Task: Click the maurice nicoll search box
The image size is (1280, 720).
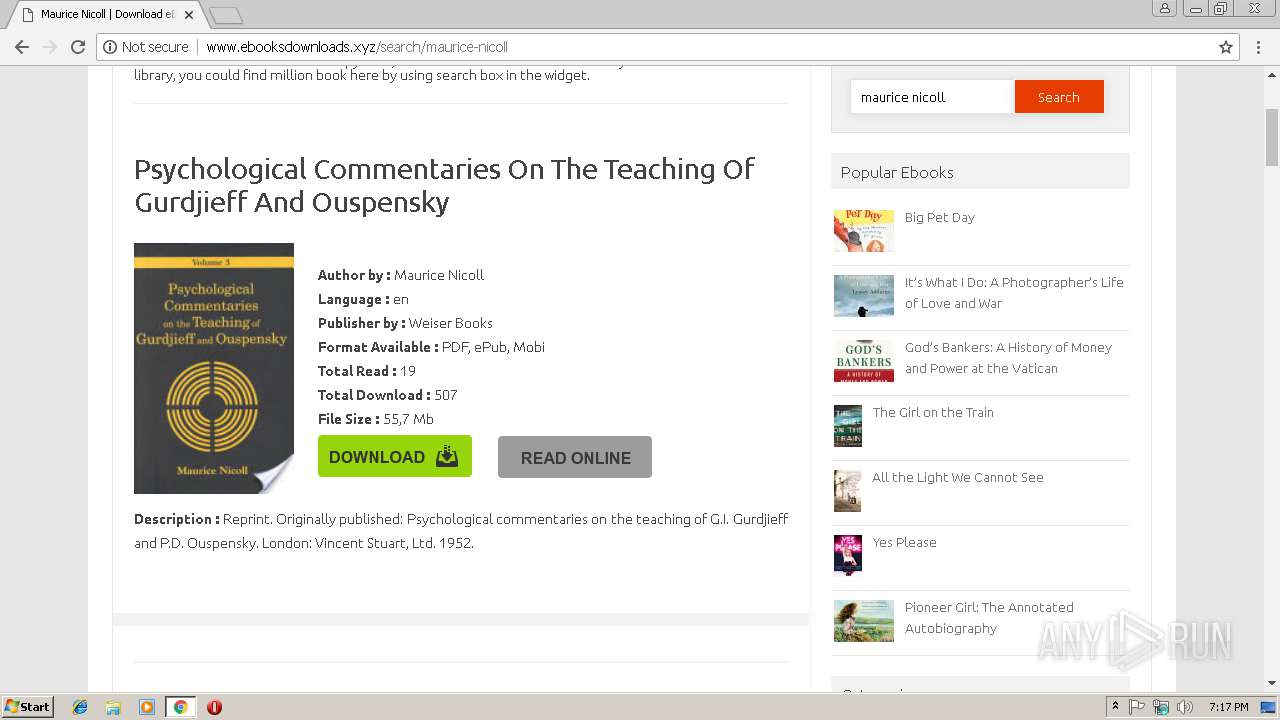Action: 932,97
